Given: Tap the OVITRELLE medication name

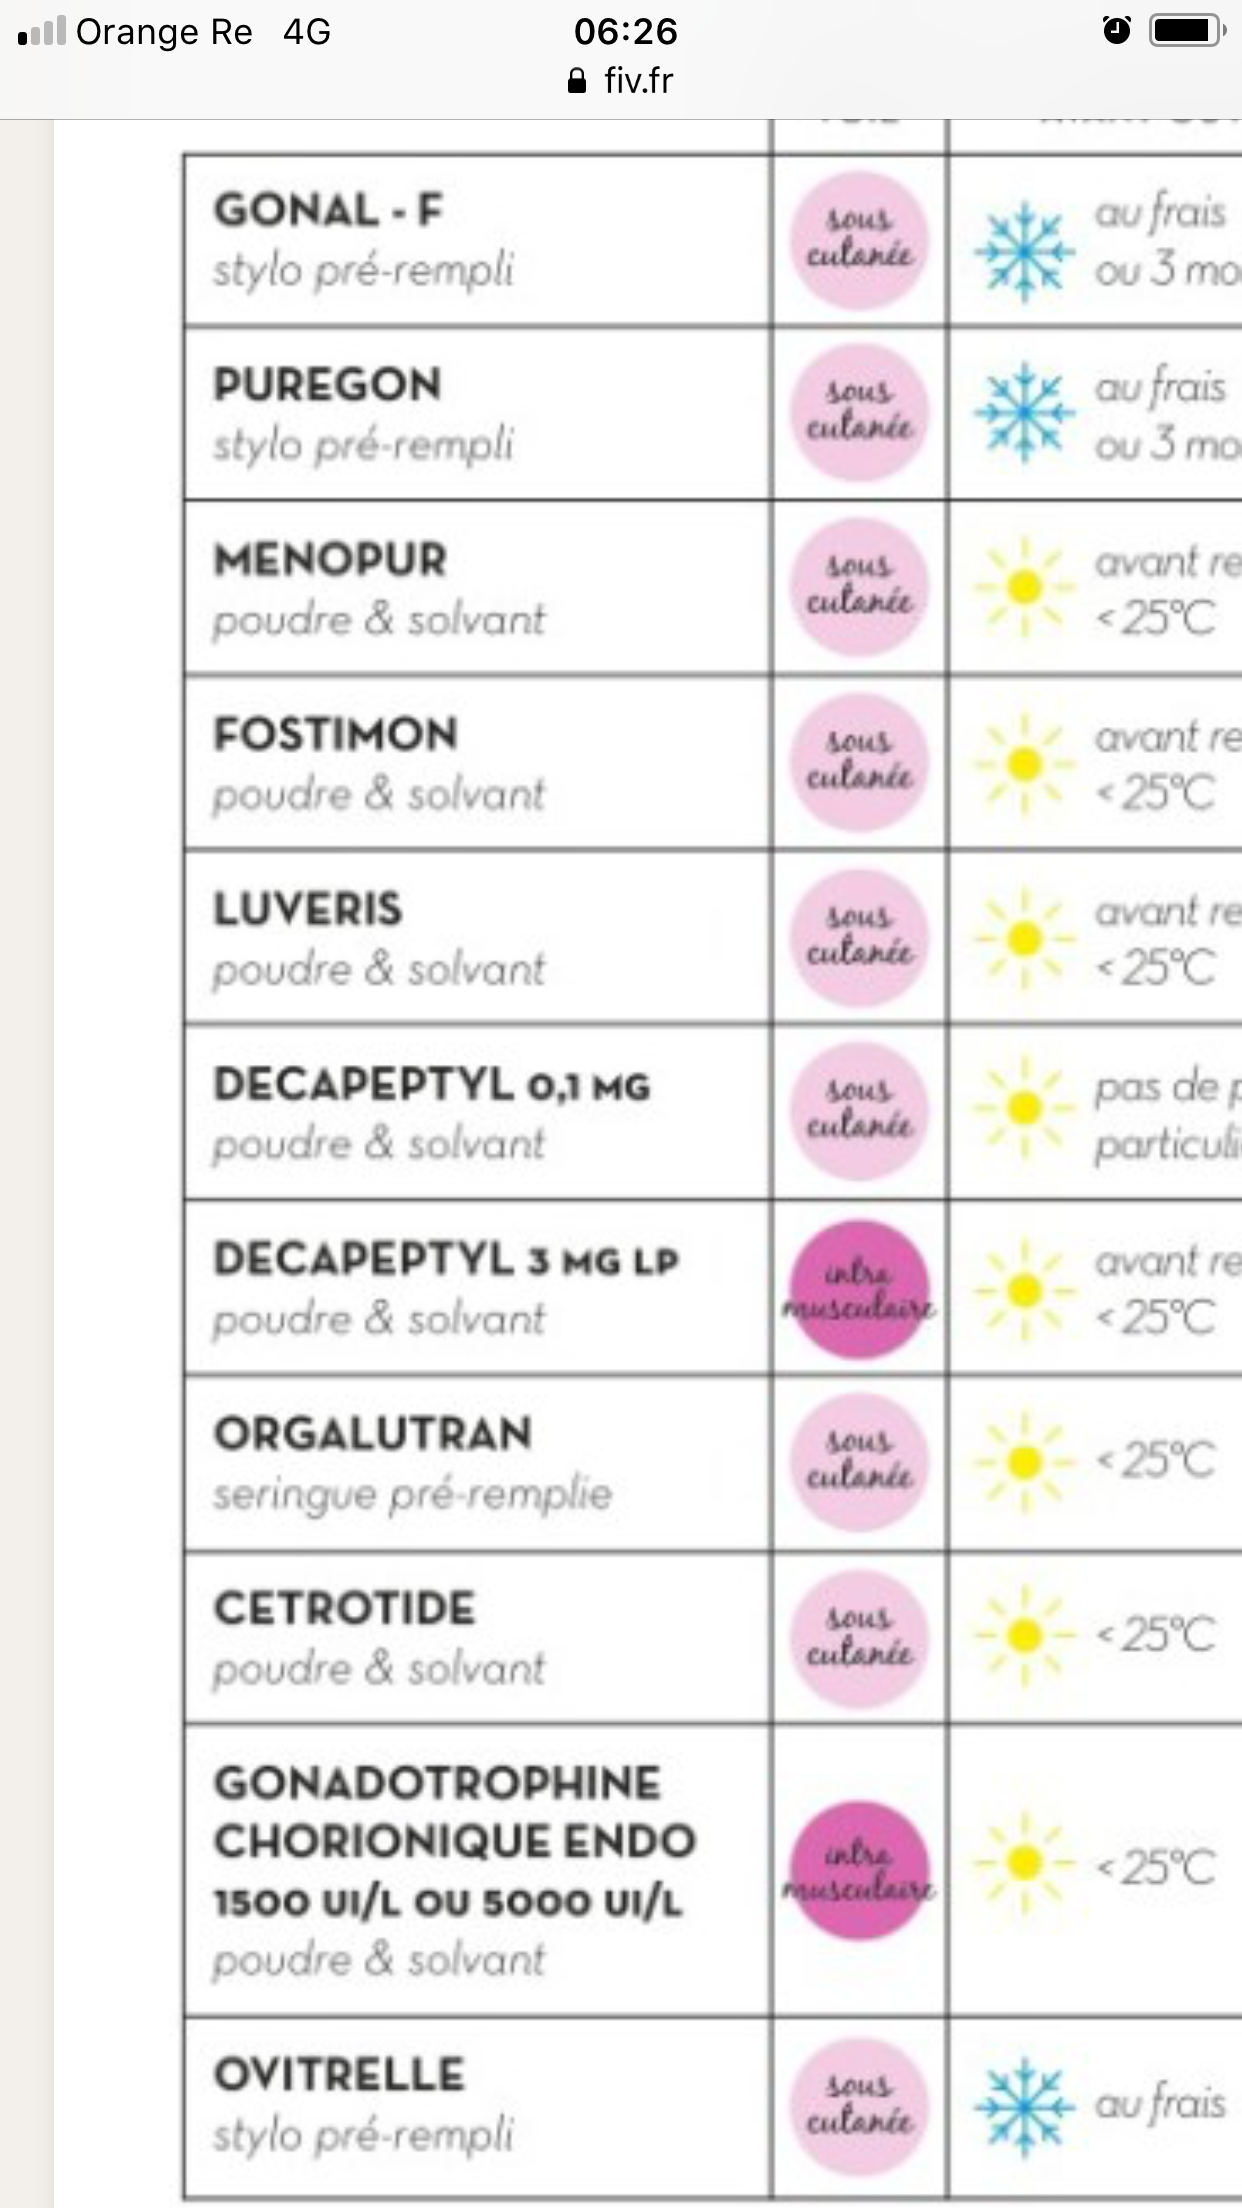Looking at the screenshot, I should 339,2075.
